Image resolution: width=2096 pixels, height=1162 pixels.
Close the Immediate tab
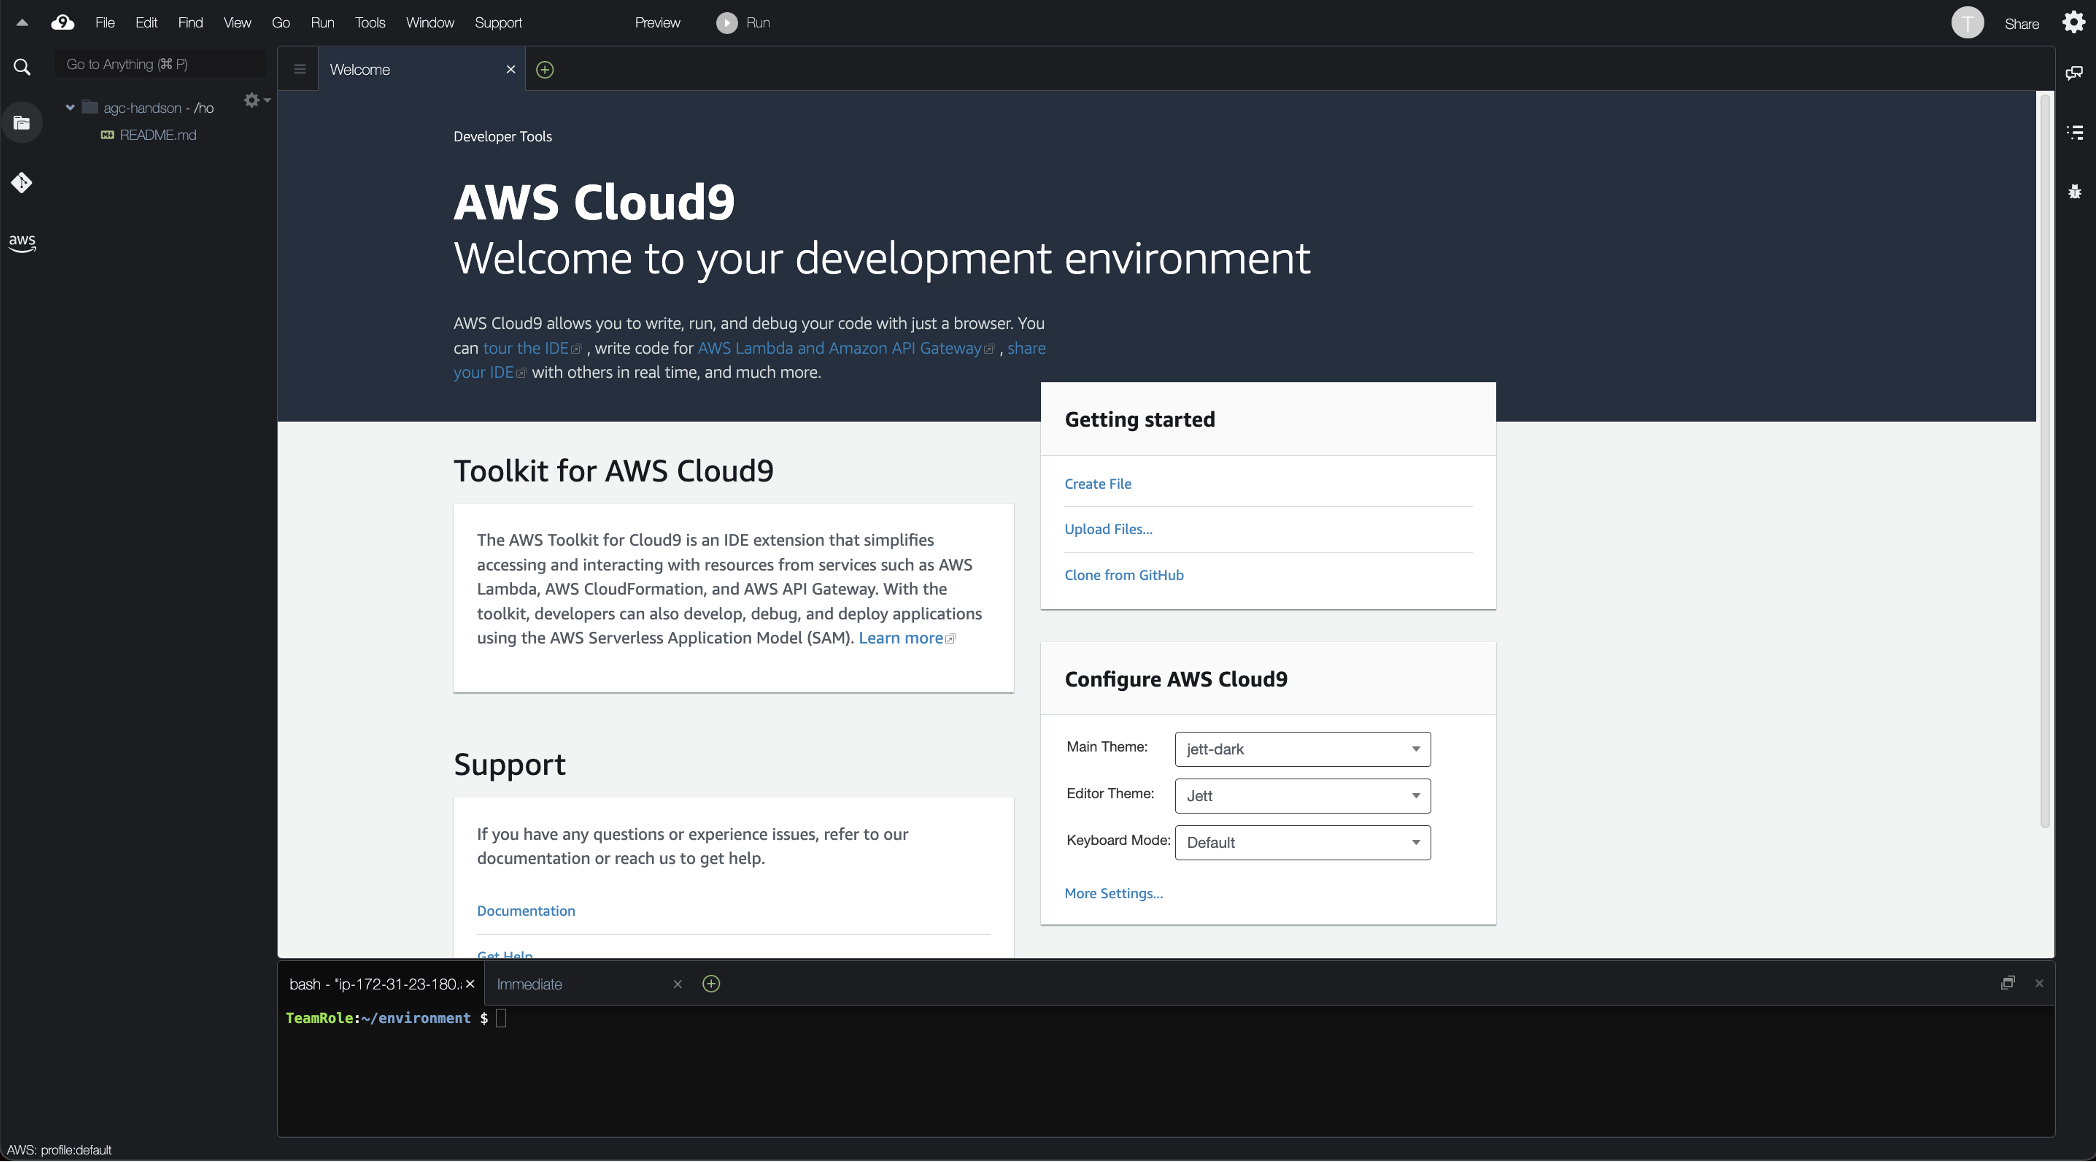pos(678,984)
